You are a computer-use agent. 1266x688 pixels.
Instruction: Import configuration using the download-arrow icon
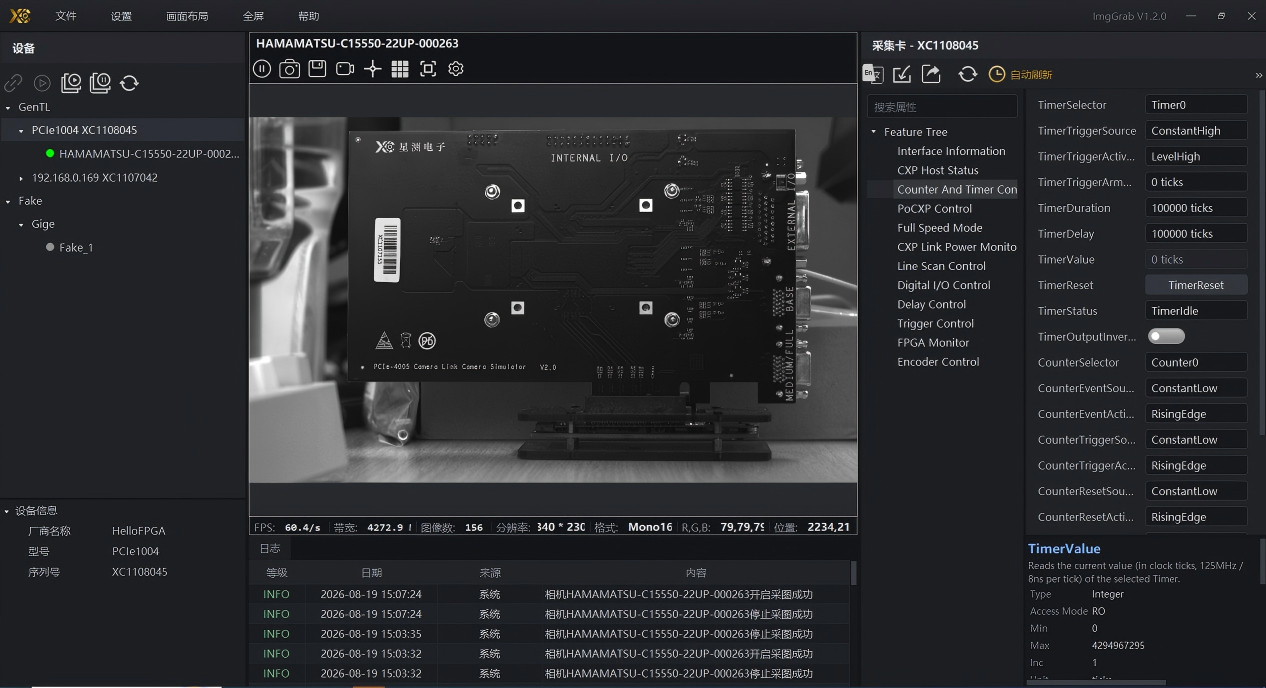point(902,74)
